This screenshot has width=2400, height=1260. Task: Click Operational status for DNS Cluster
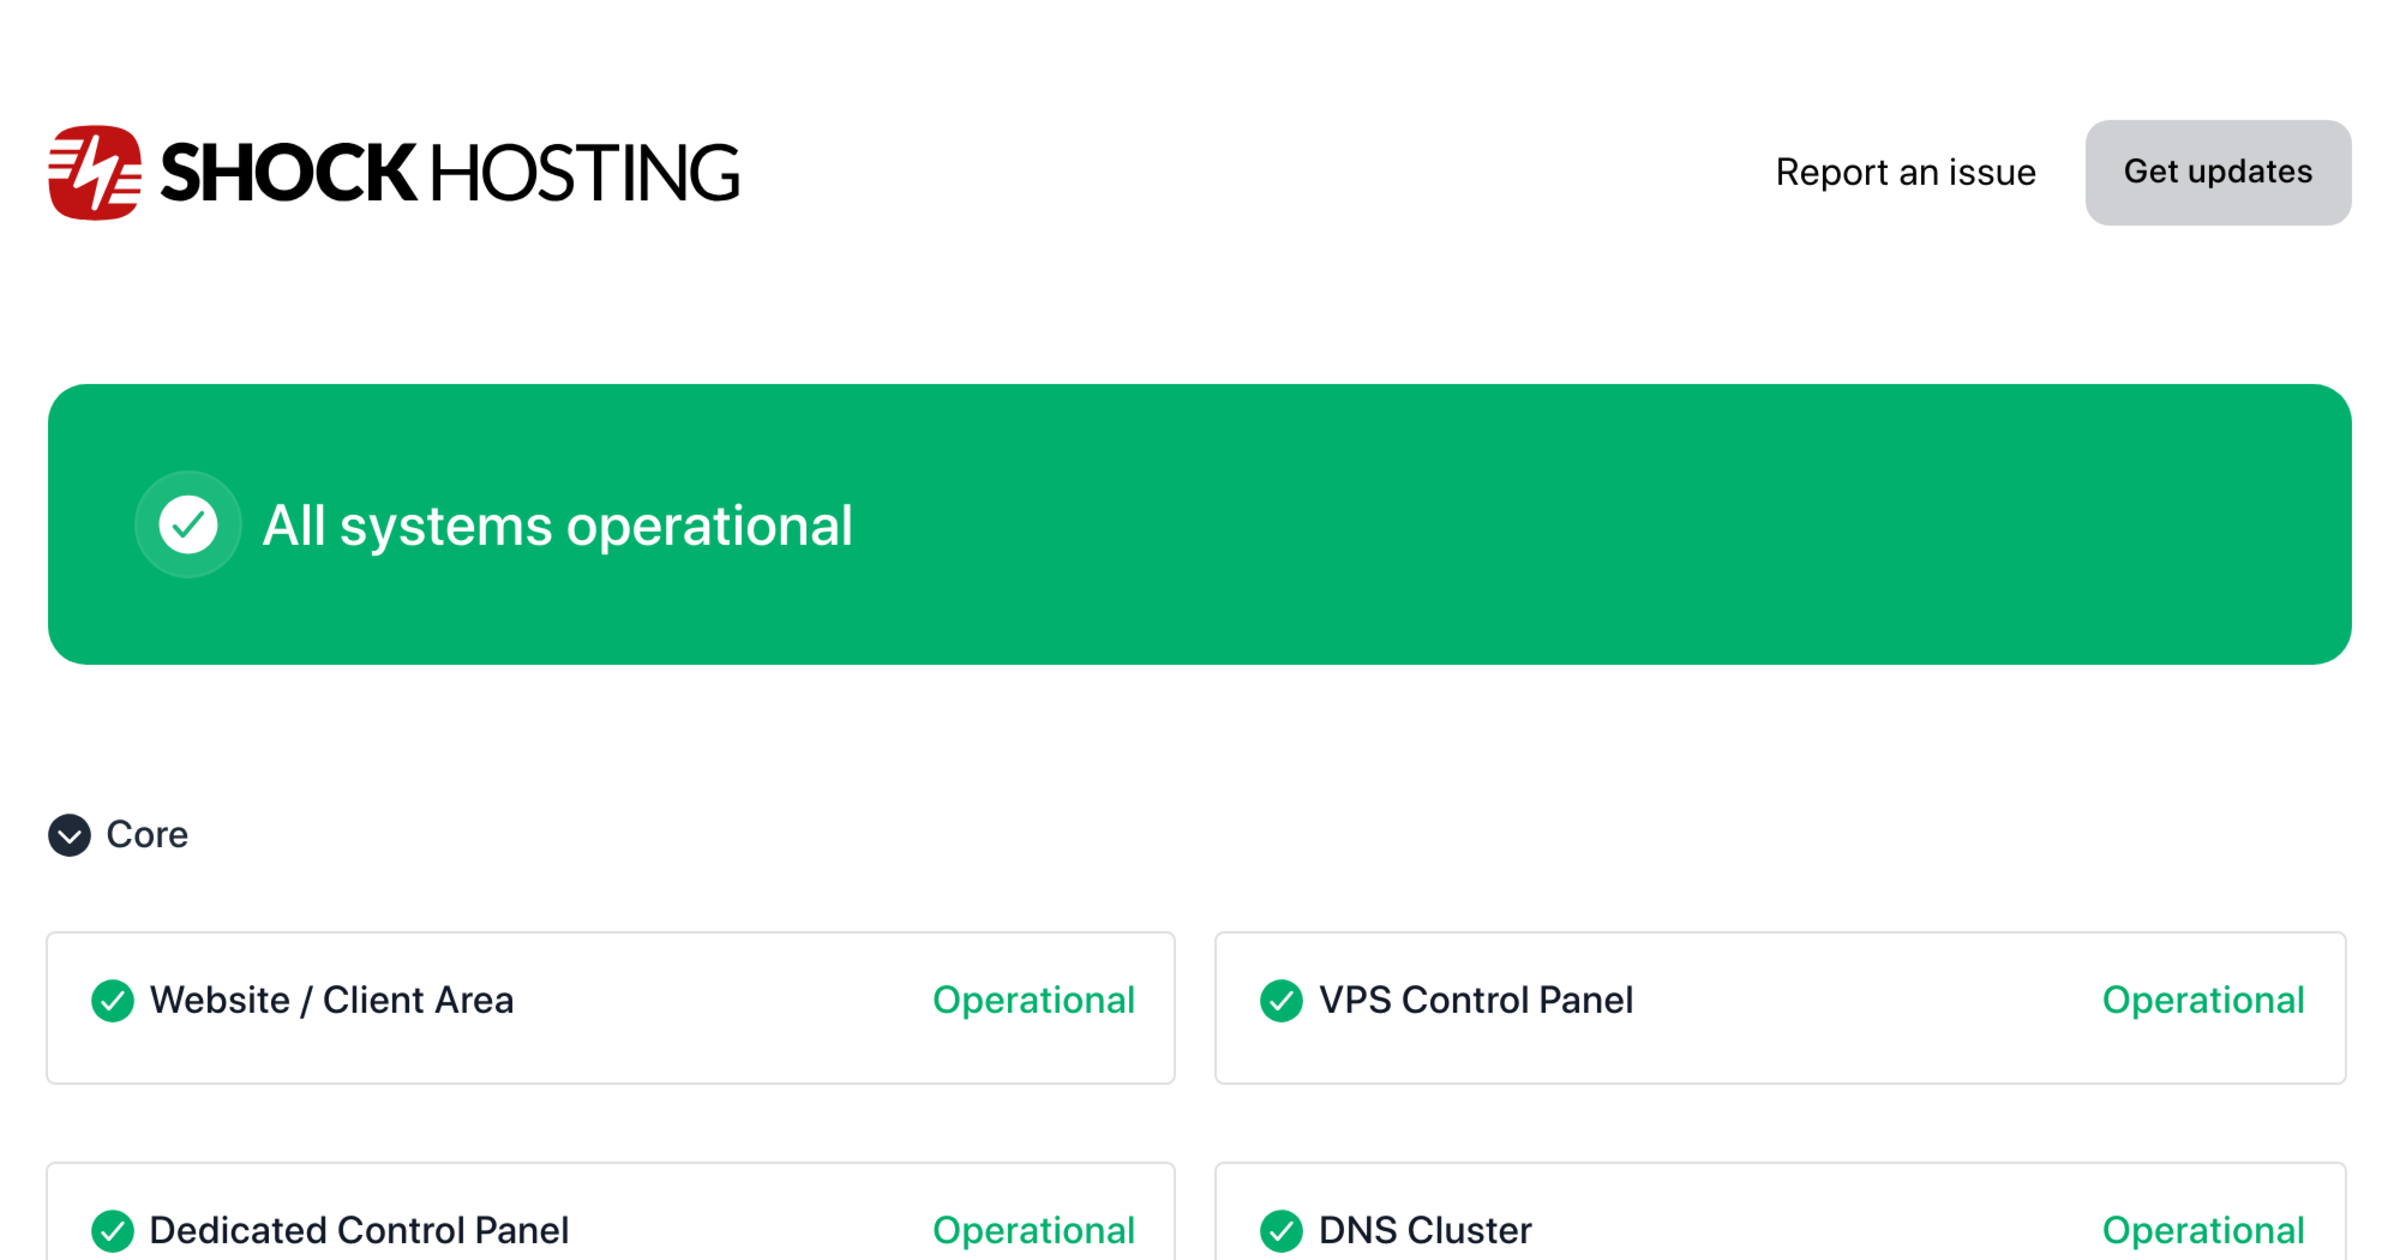tap(2203, 1231)
